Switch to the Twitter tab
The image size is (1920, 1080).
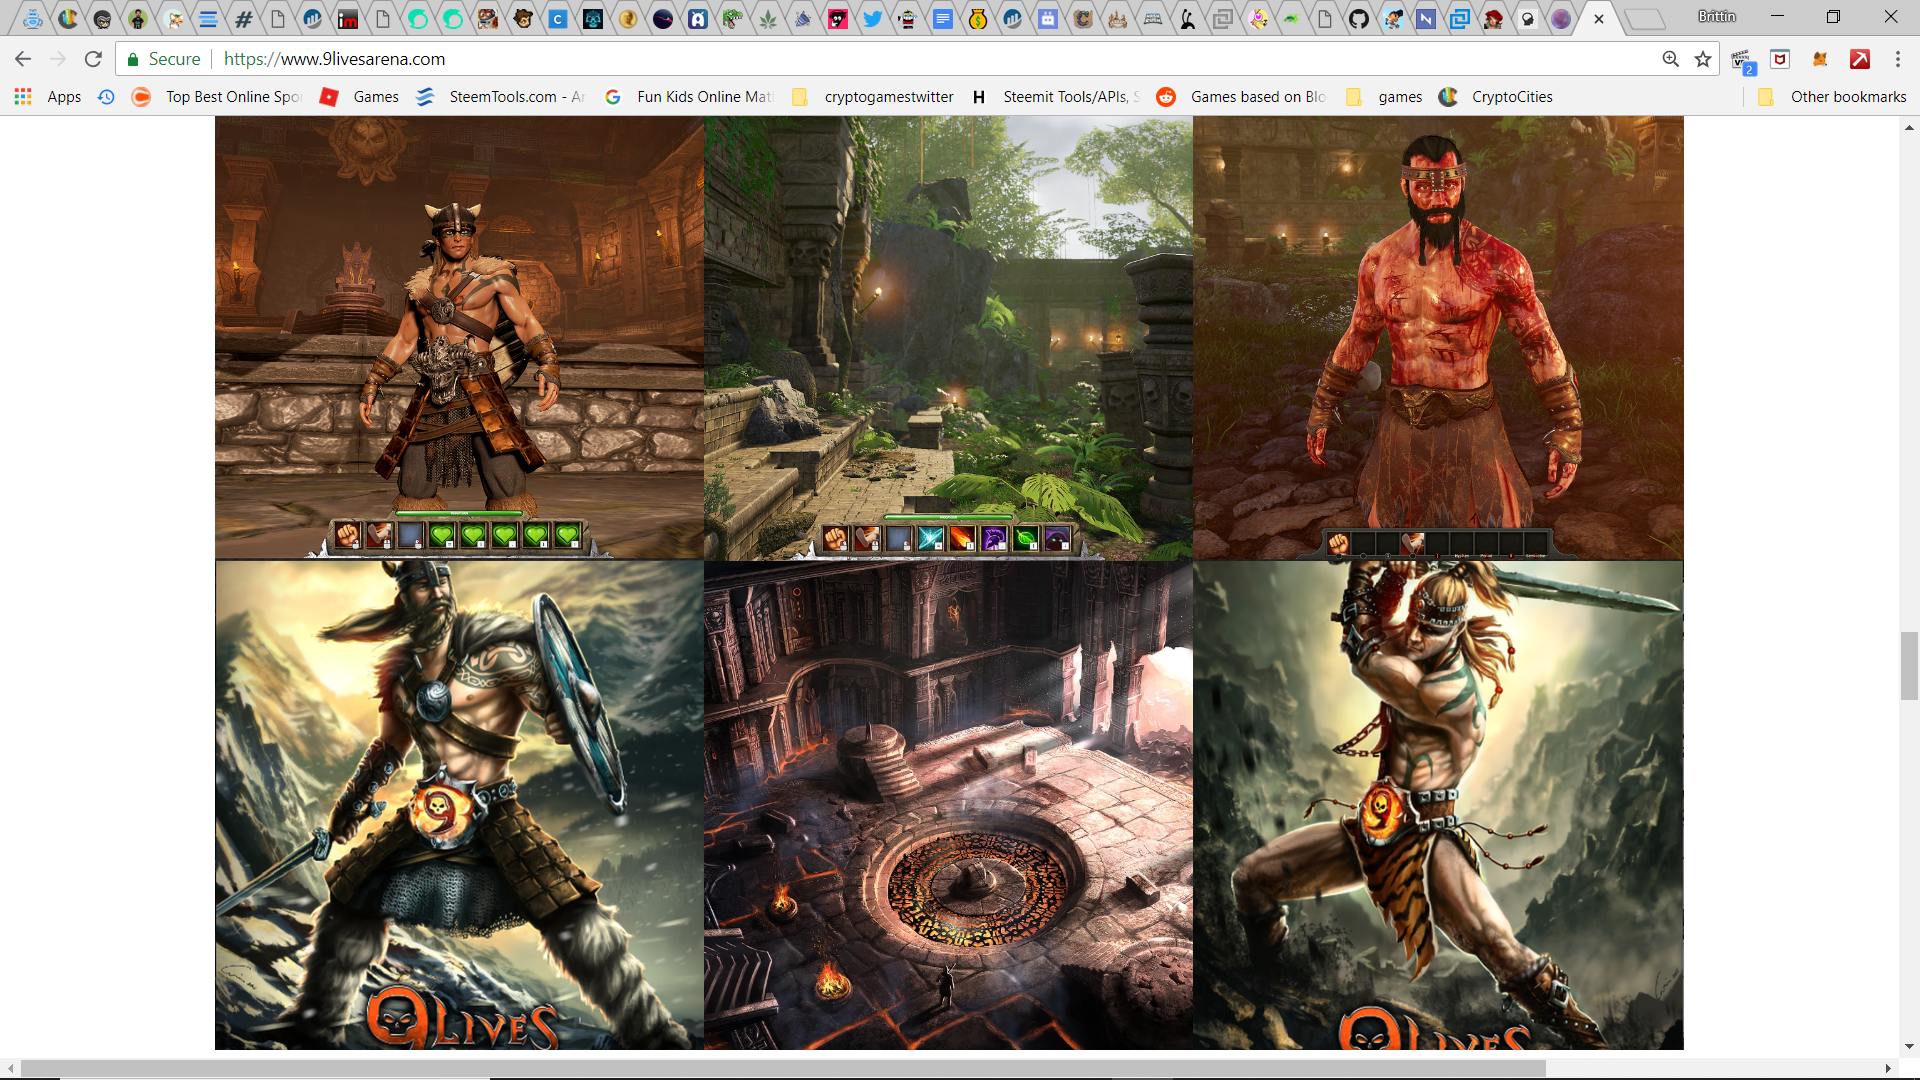point(872,18)
